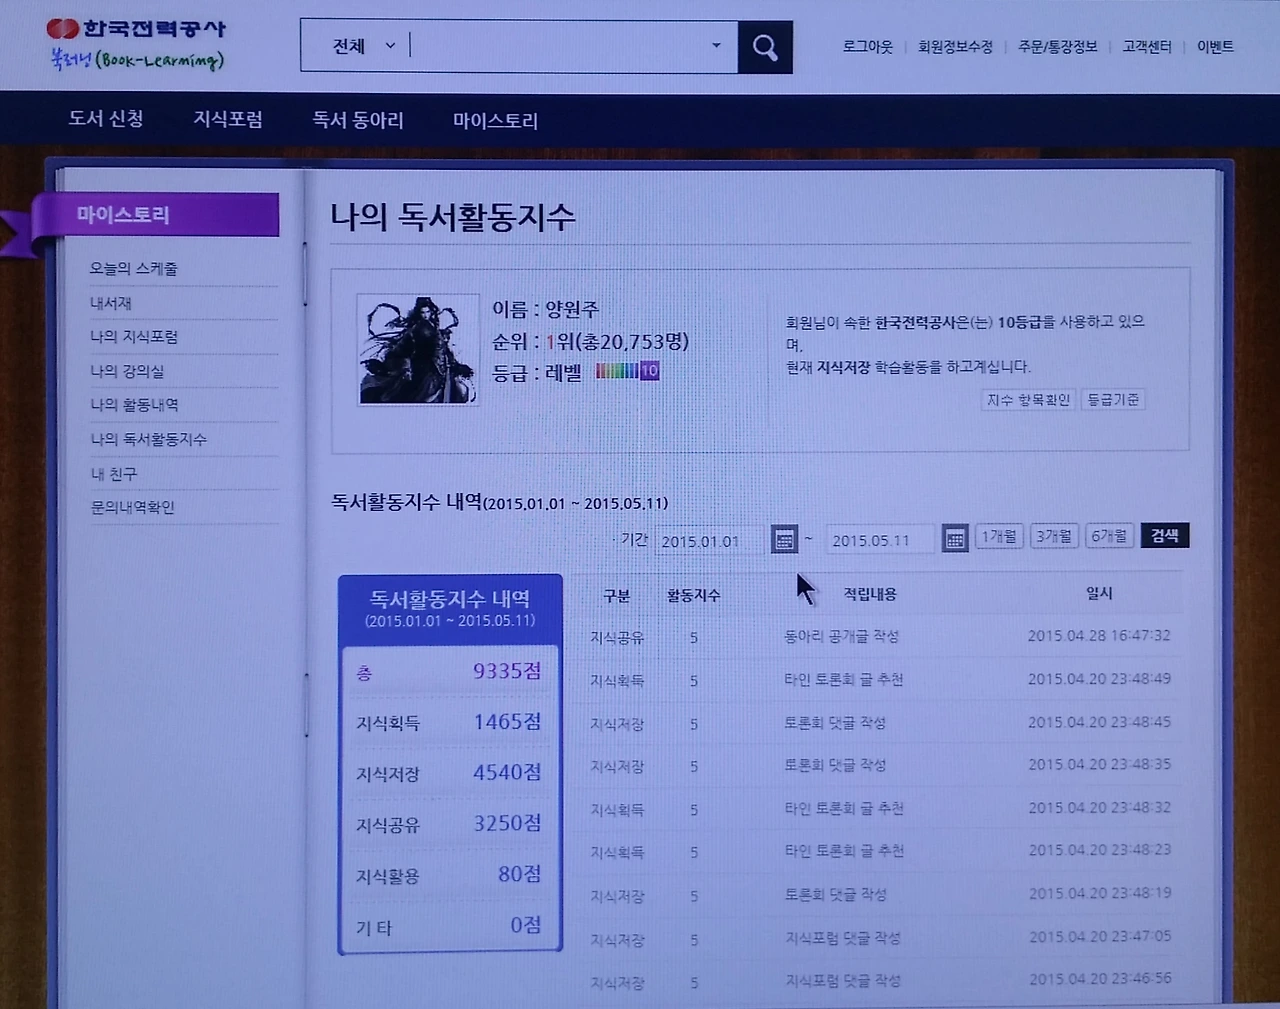Select 내서재 in the sidebar
This screenshot has height=1009, width=1280.
pyautogui.click(x=111, y=303)
